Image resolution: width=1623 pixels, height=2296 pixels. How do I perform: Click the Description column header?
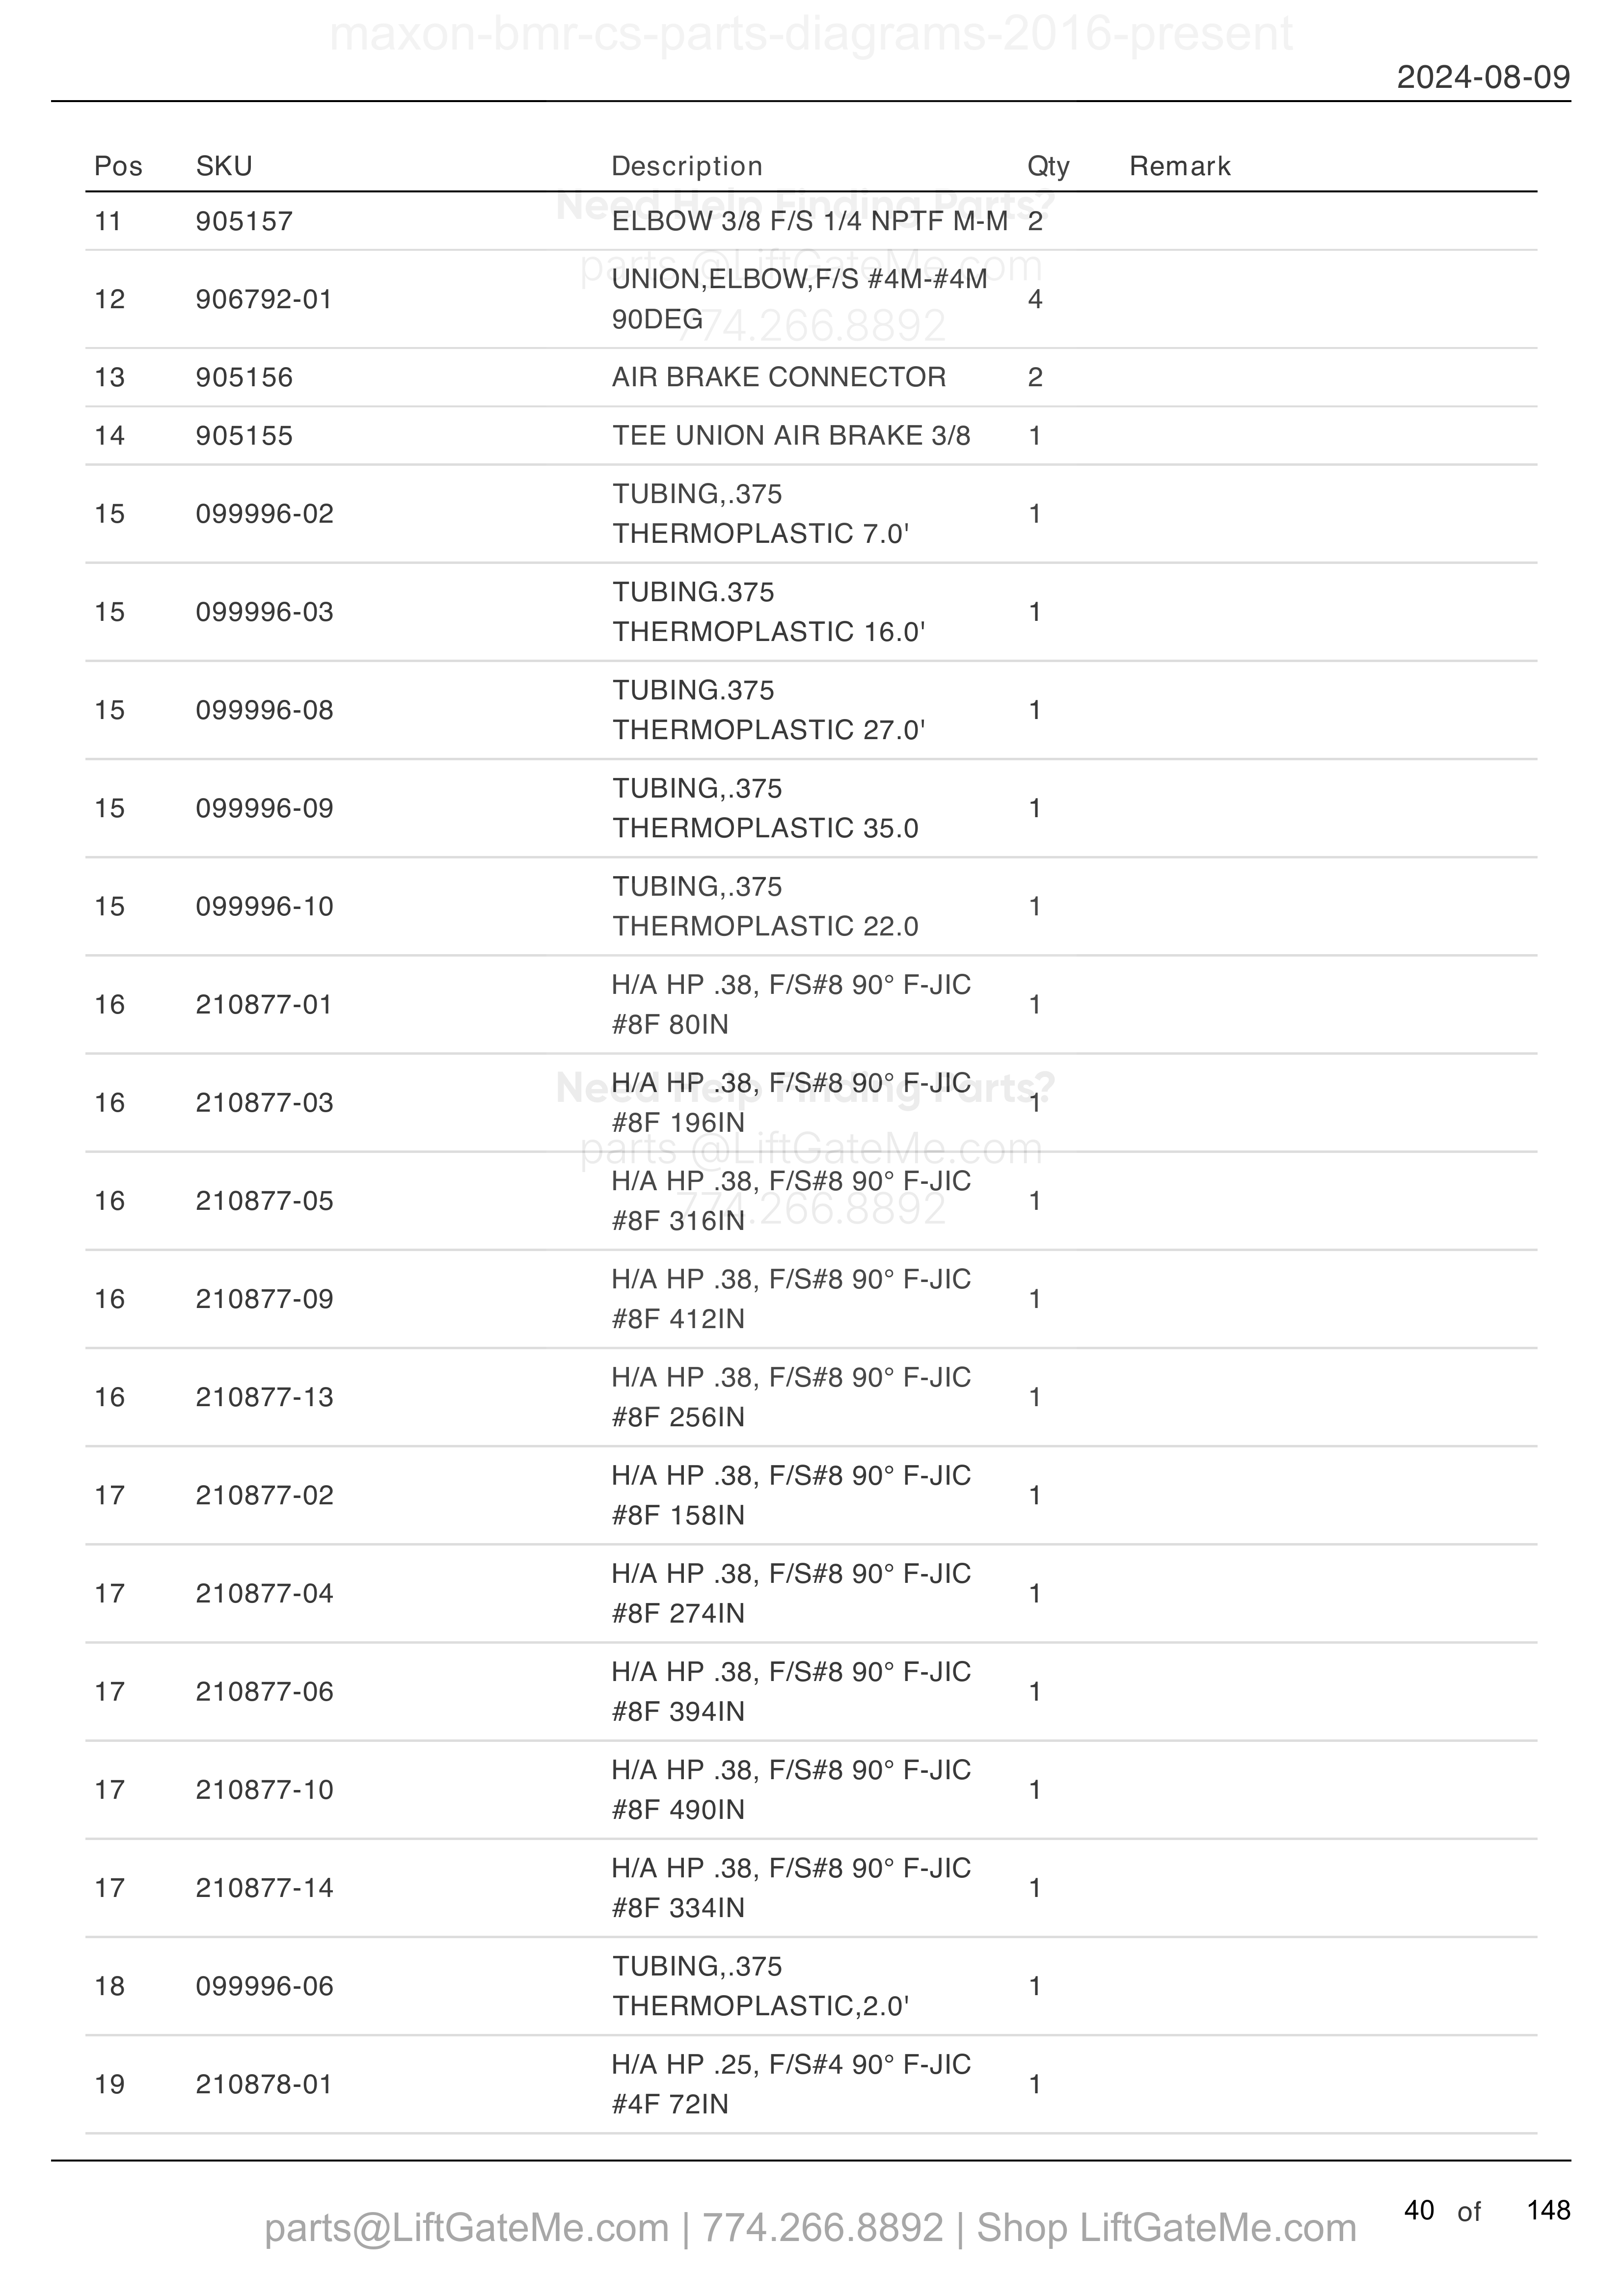(x=687, y=166)
